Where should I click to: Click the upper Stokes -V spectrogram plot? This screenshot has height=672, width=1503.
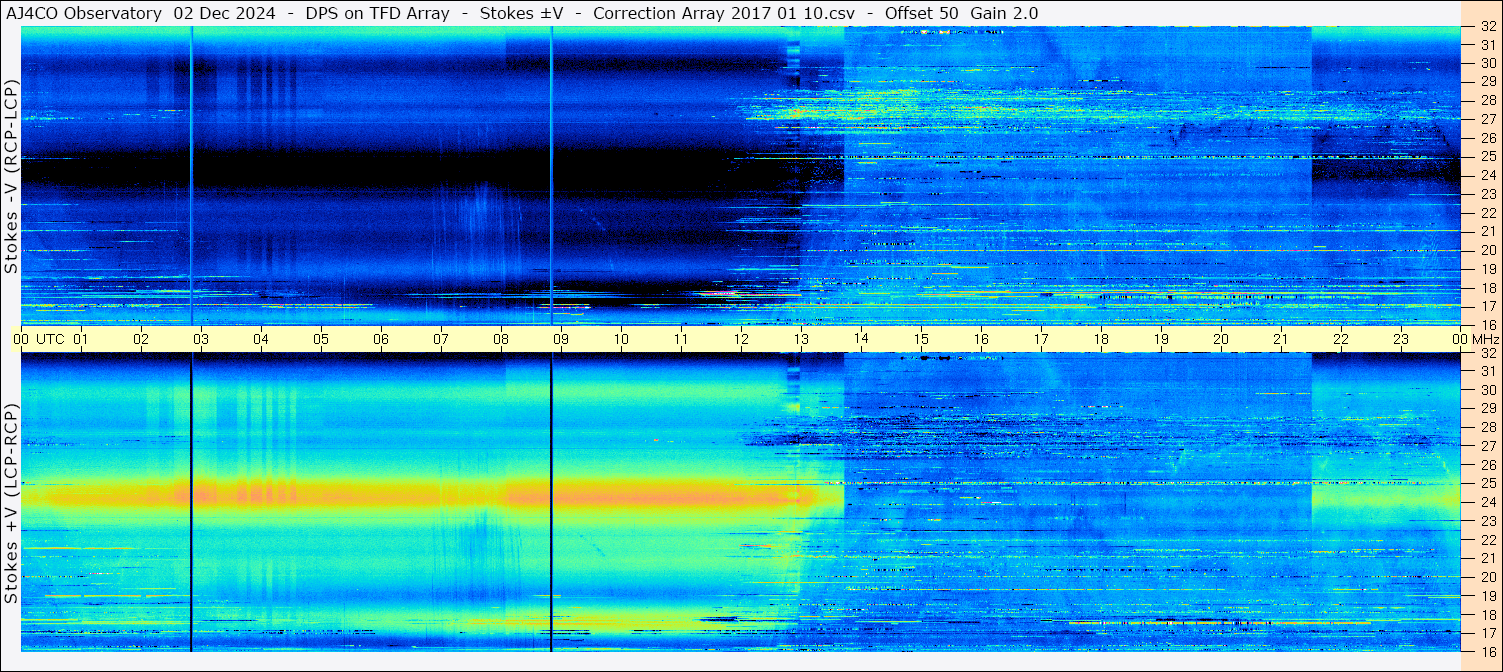point(741,176)
